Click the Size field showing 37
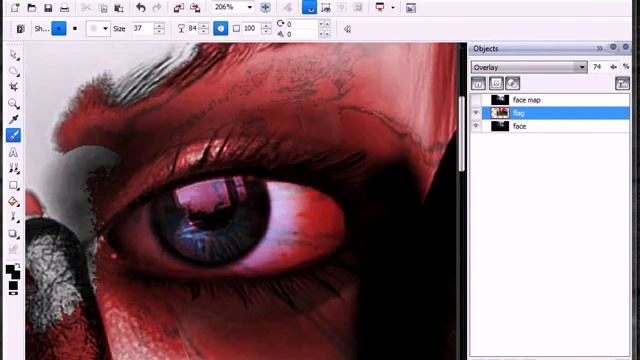The width and height of the screenshot is (640, 360). pos(142,29)
